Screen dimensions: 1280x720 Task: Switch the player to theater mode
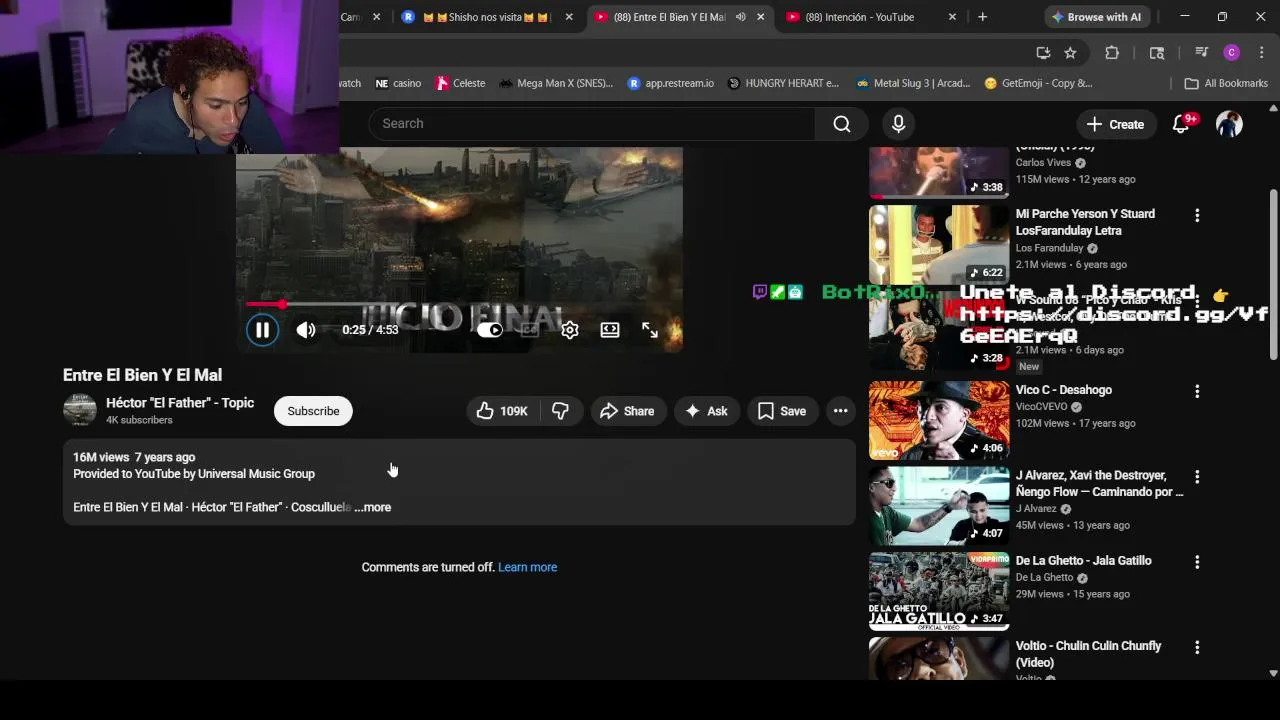(x=610, y=330)
